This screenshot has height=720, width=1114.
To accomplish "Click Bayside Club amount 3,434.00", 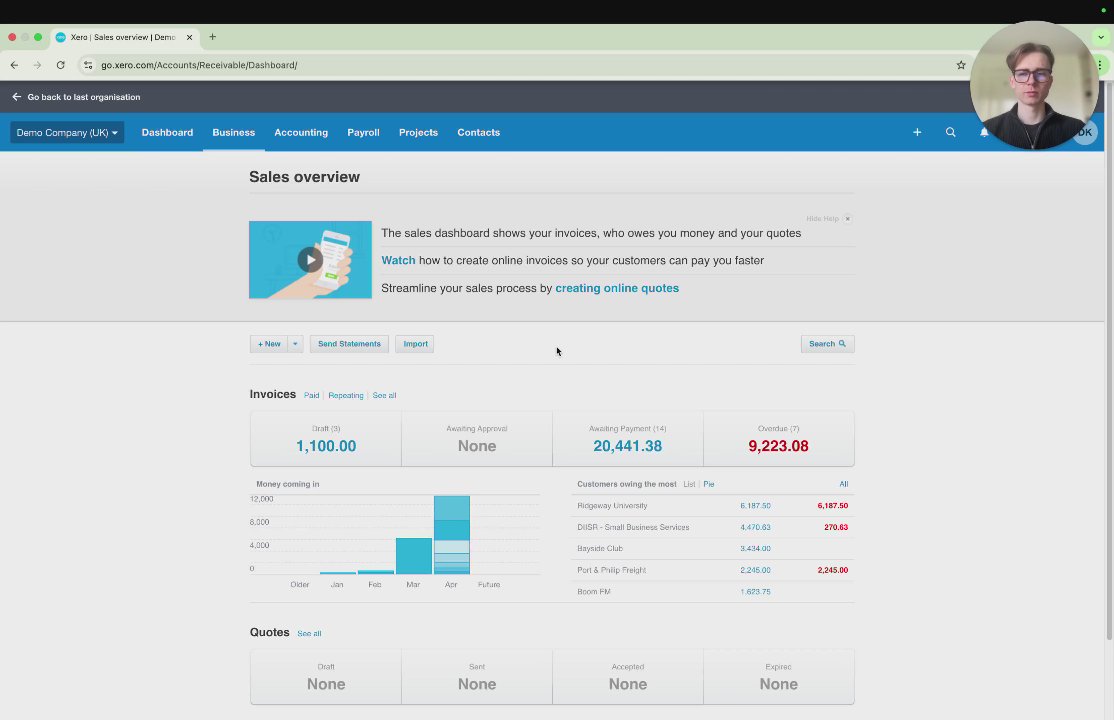I will click(755, 549).
